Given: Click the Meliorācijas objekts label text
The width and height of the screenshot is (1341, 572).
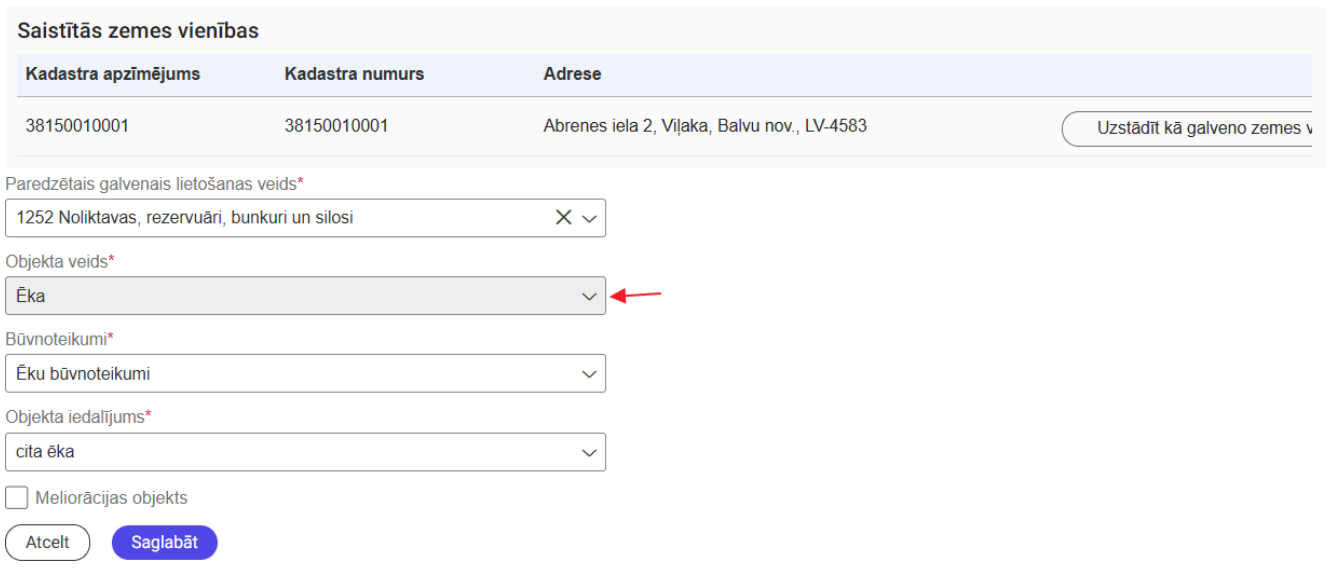Looking at the screenshot, I should 111,498.
